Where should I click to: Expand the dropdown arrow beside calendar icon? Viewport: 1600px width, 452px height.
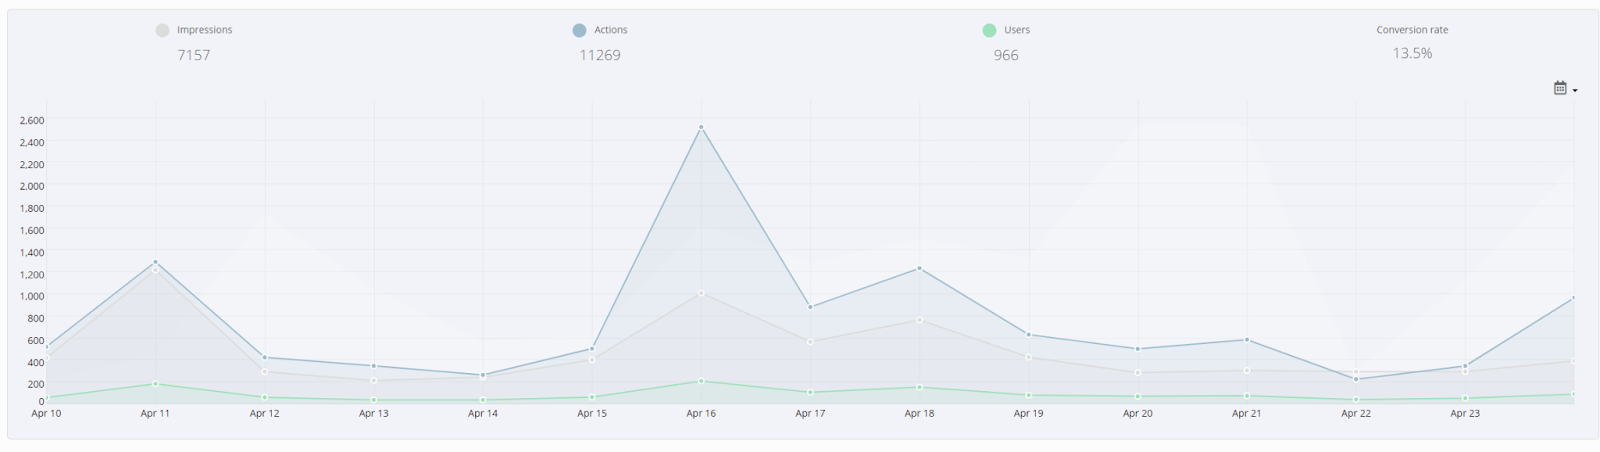(1575, 91)
